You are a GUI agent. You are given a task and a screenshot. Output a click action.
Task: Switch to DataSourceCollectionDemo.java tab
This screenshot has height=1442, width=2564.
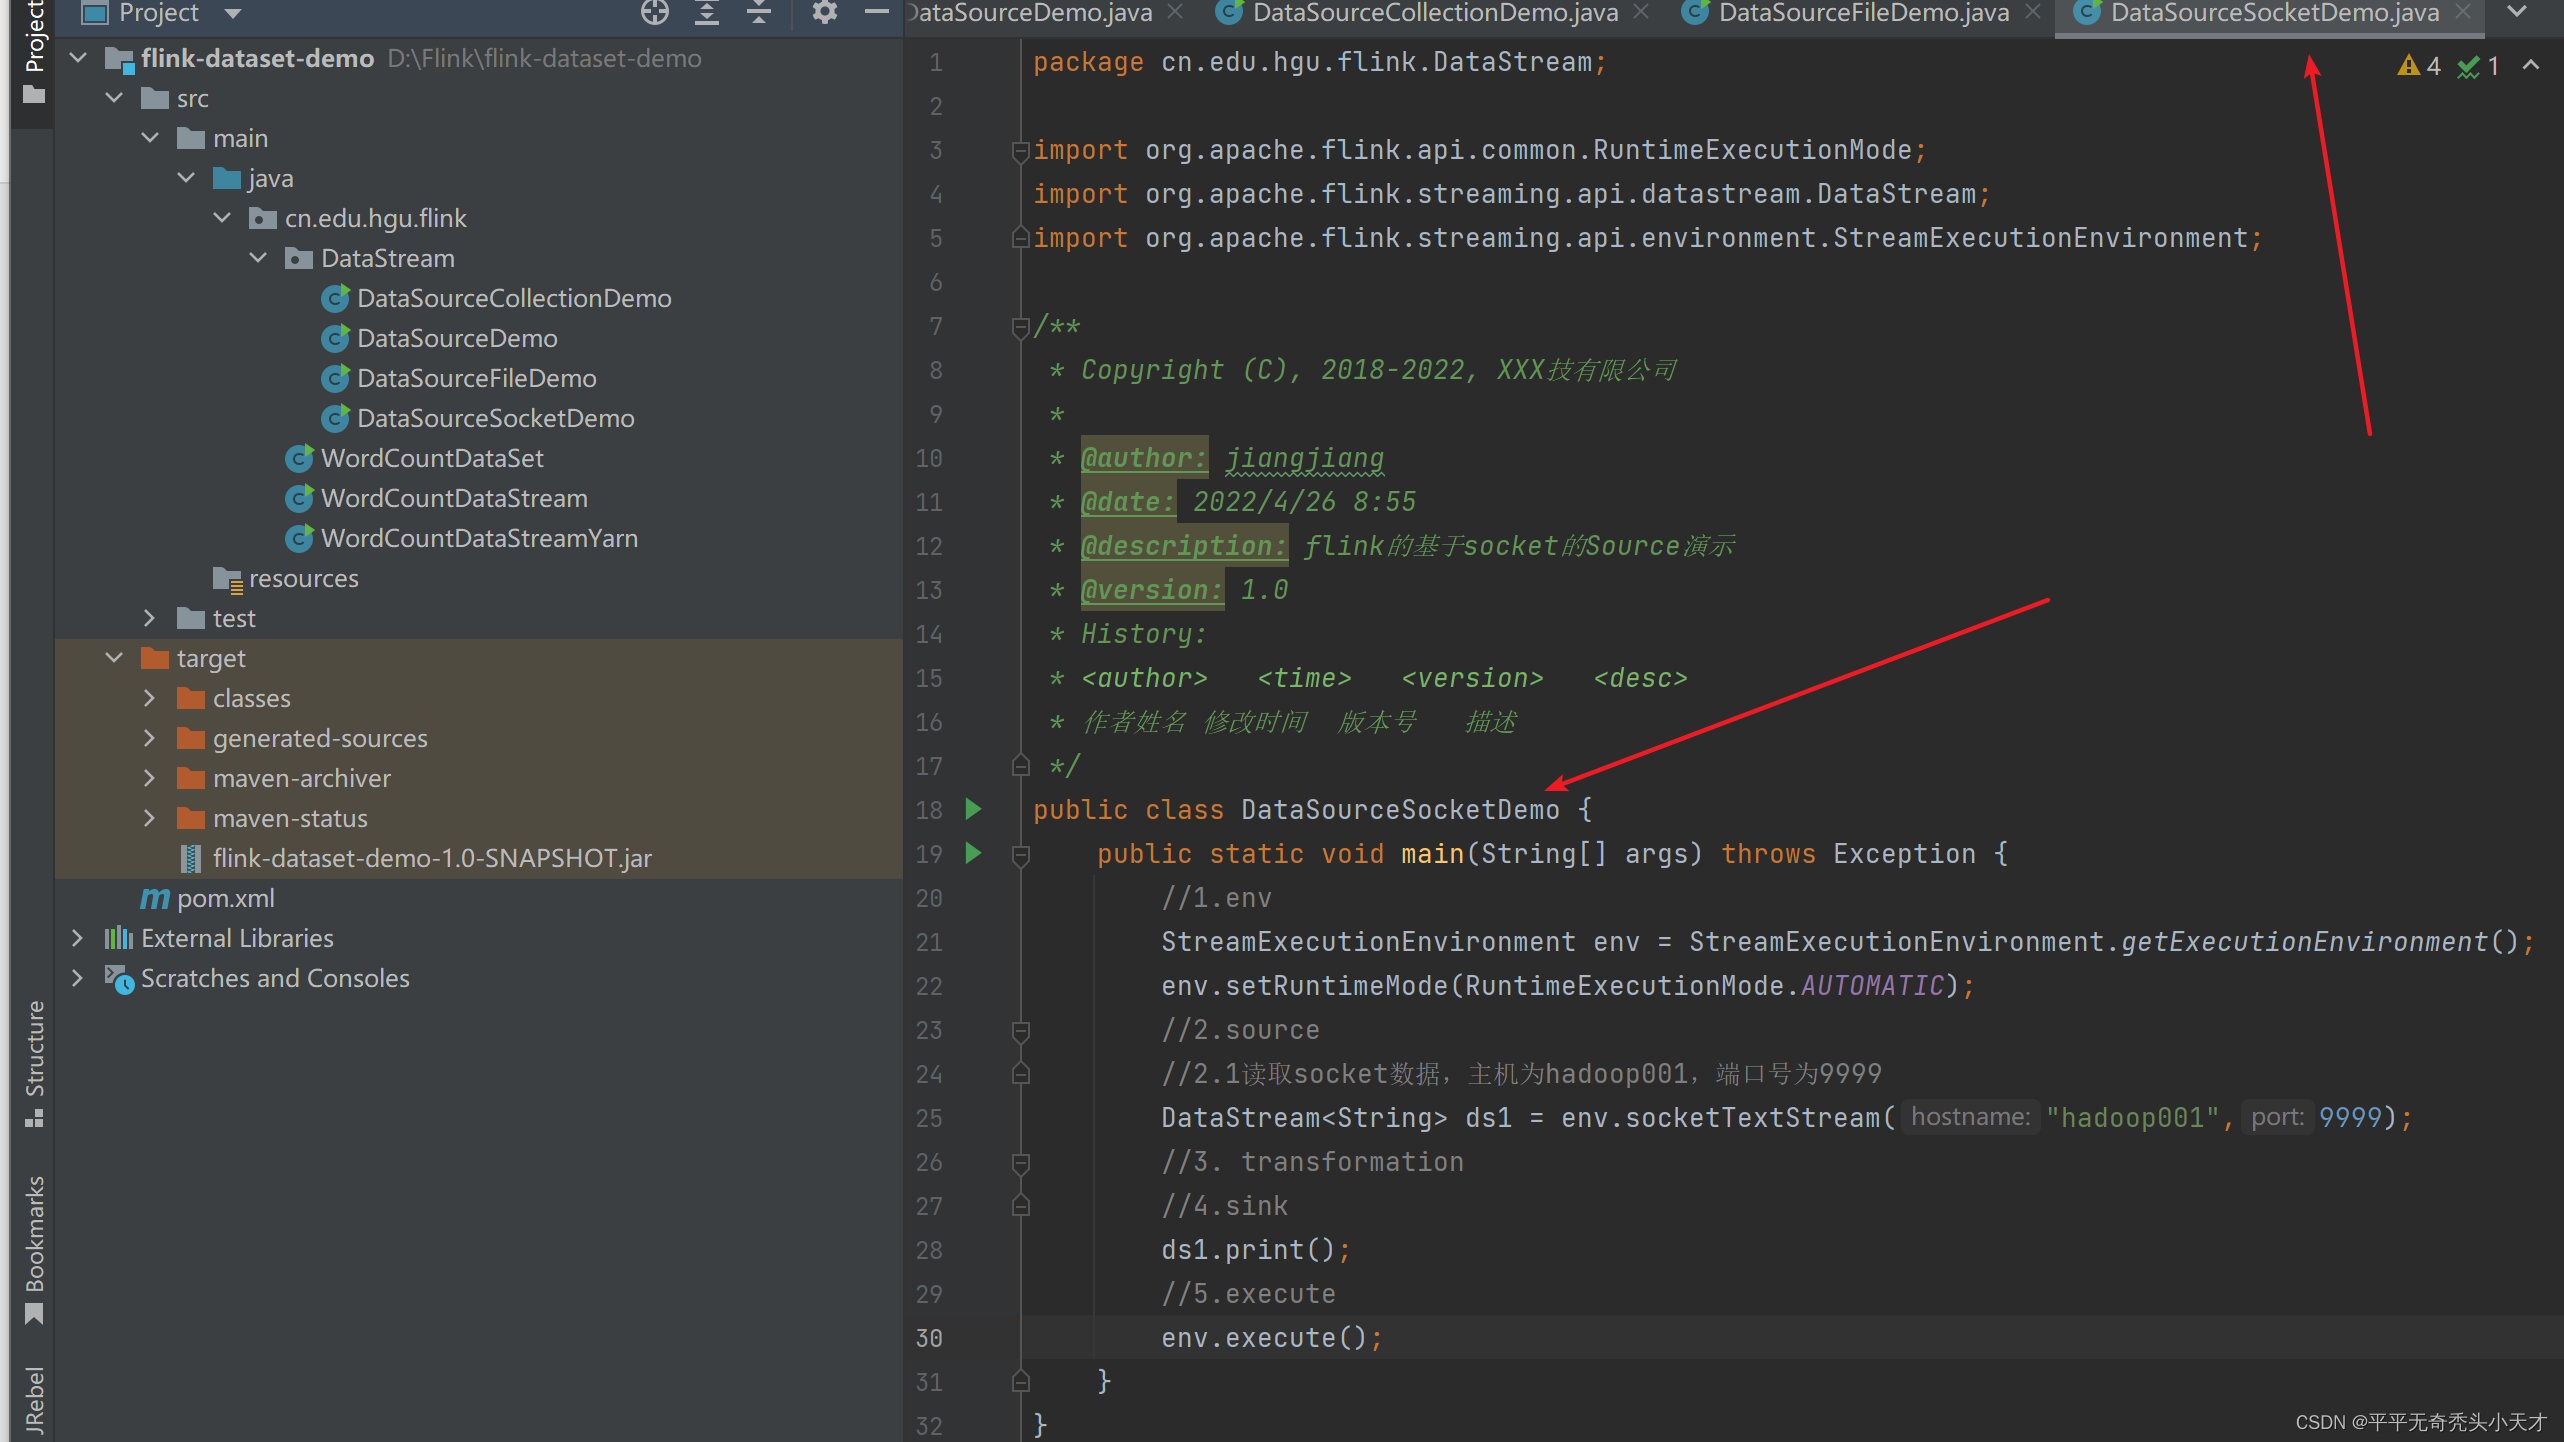tap(1434, 13)
